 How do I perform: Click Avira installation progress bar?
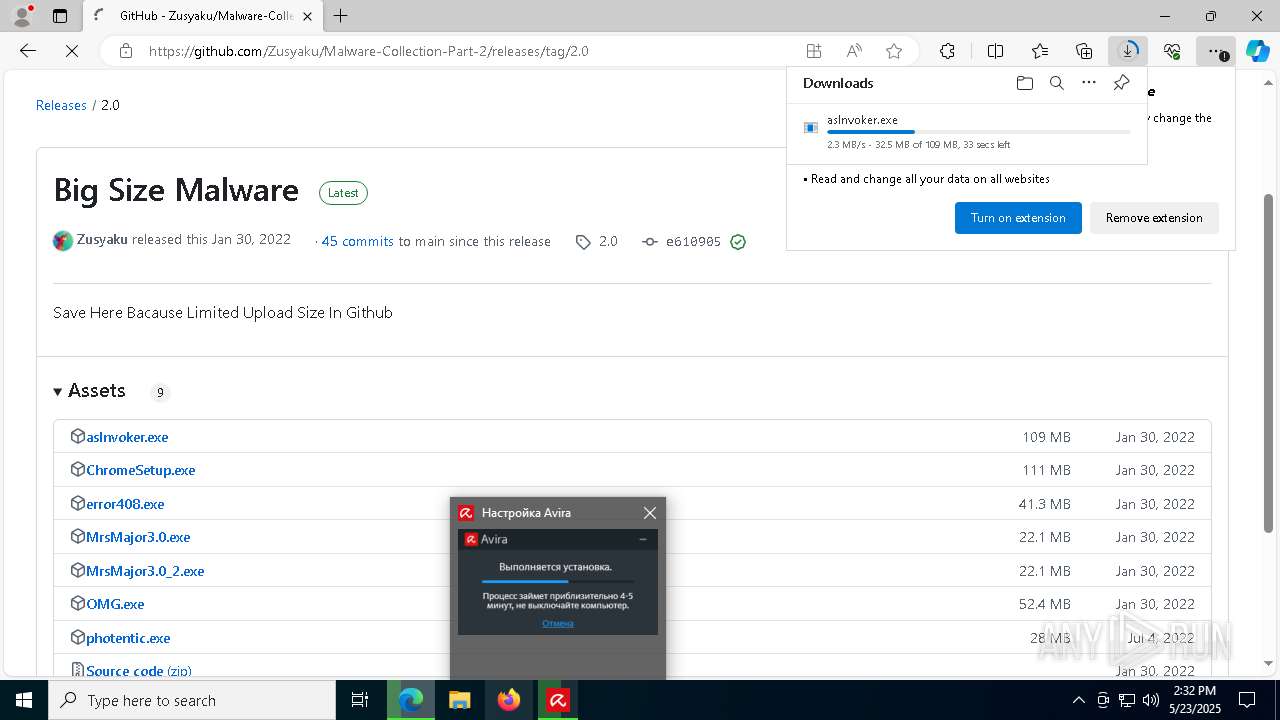[x=558, y=581]
